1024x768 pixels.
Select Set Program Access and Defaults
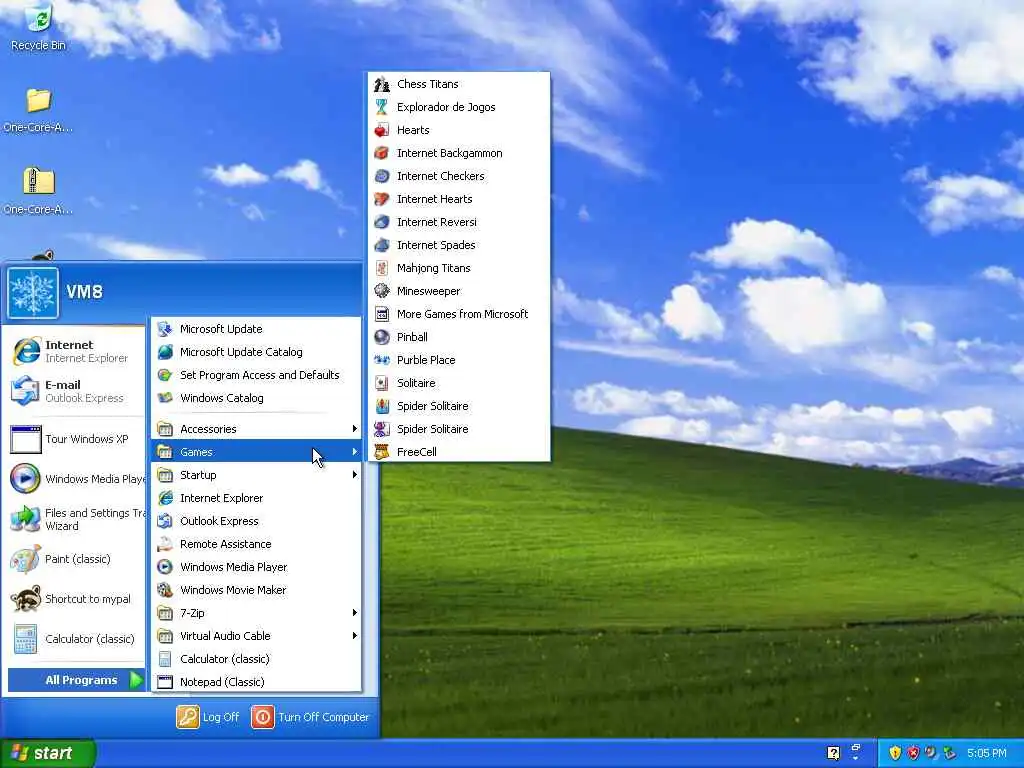click(257, 375)
